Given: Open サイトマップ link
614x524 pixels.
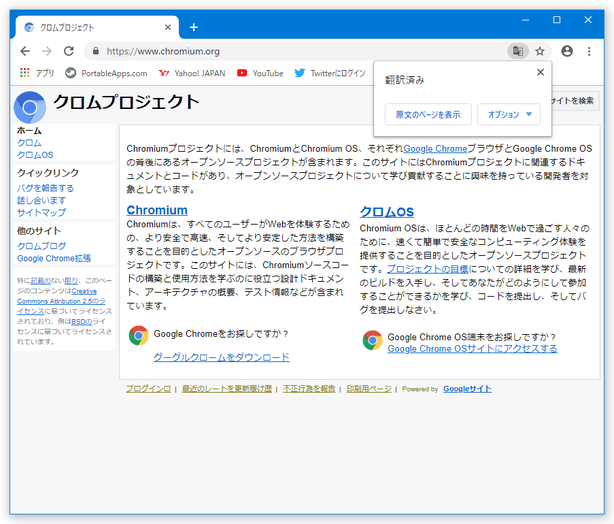Looking at the screenshot, I should 41,213.
